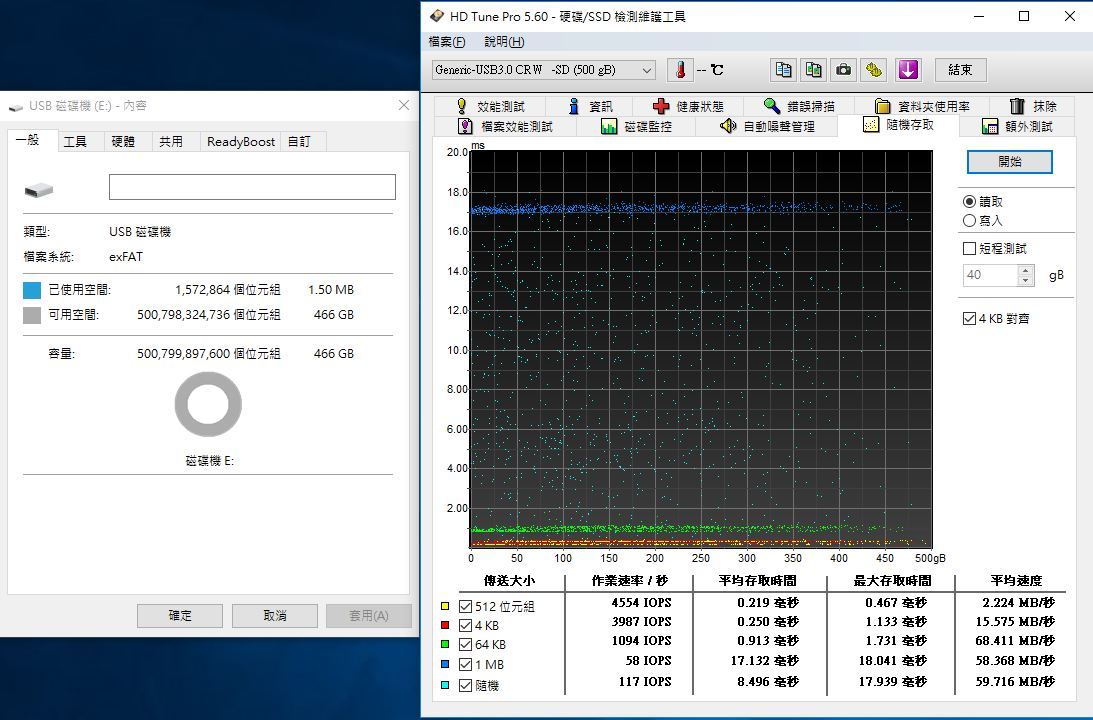Increase the short stroke gB spinner value
This screenshot has height=720, width=1093.
(1025, 270)
